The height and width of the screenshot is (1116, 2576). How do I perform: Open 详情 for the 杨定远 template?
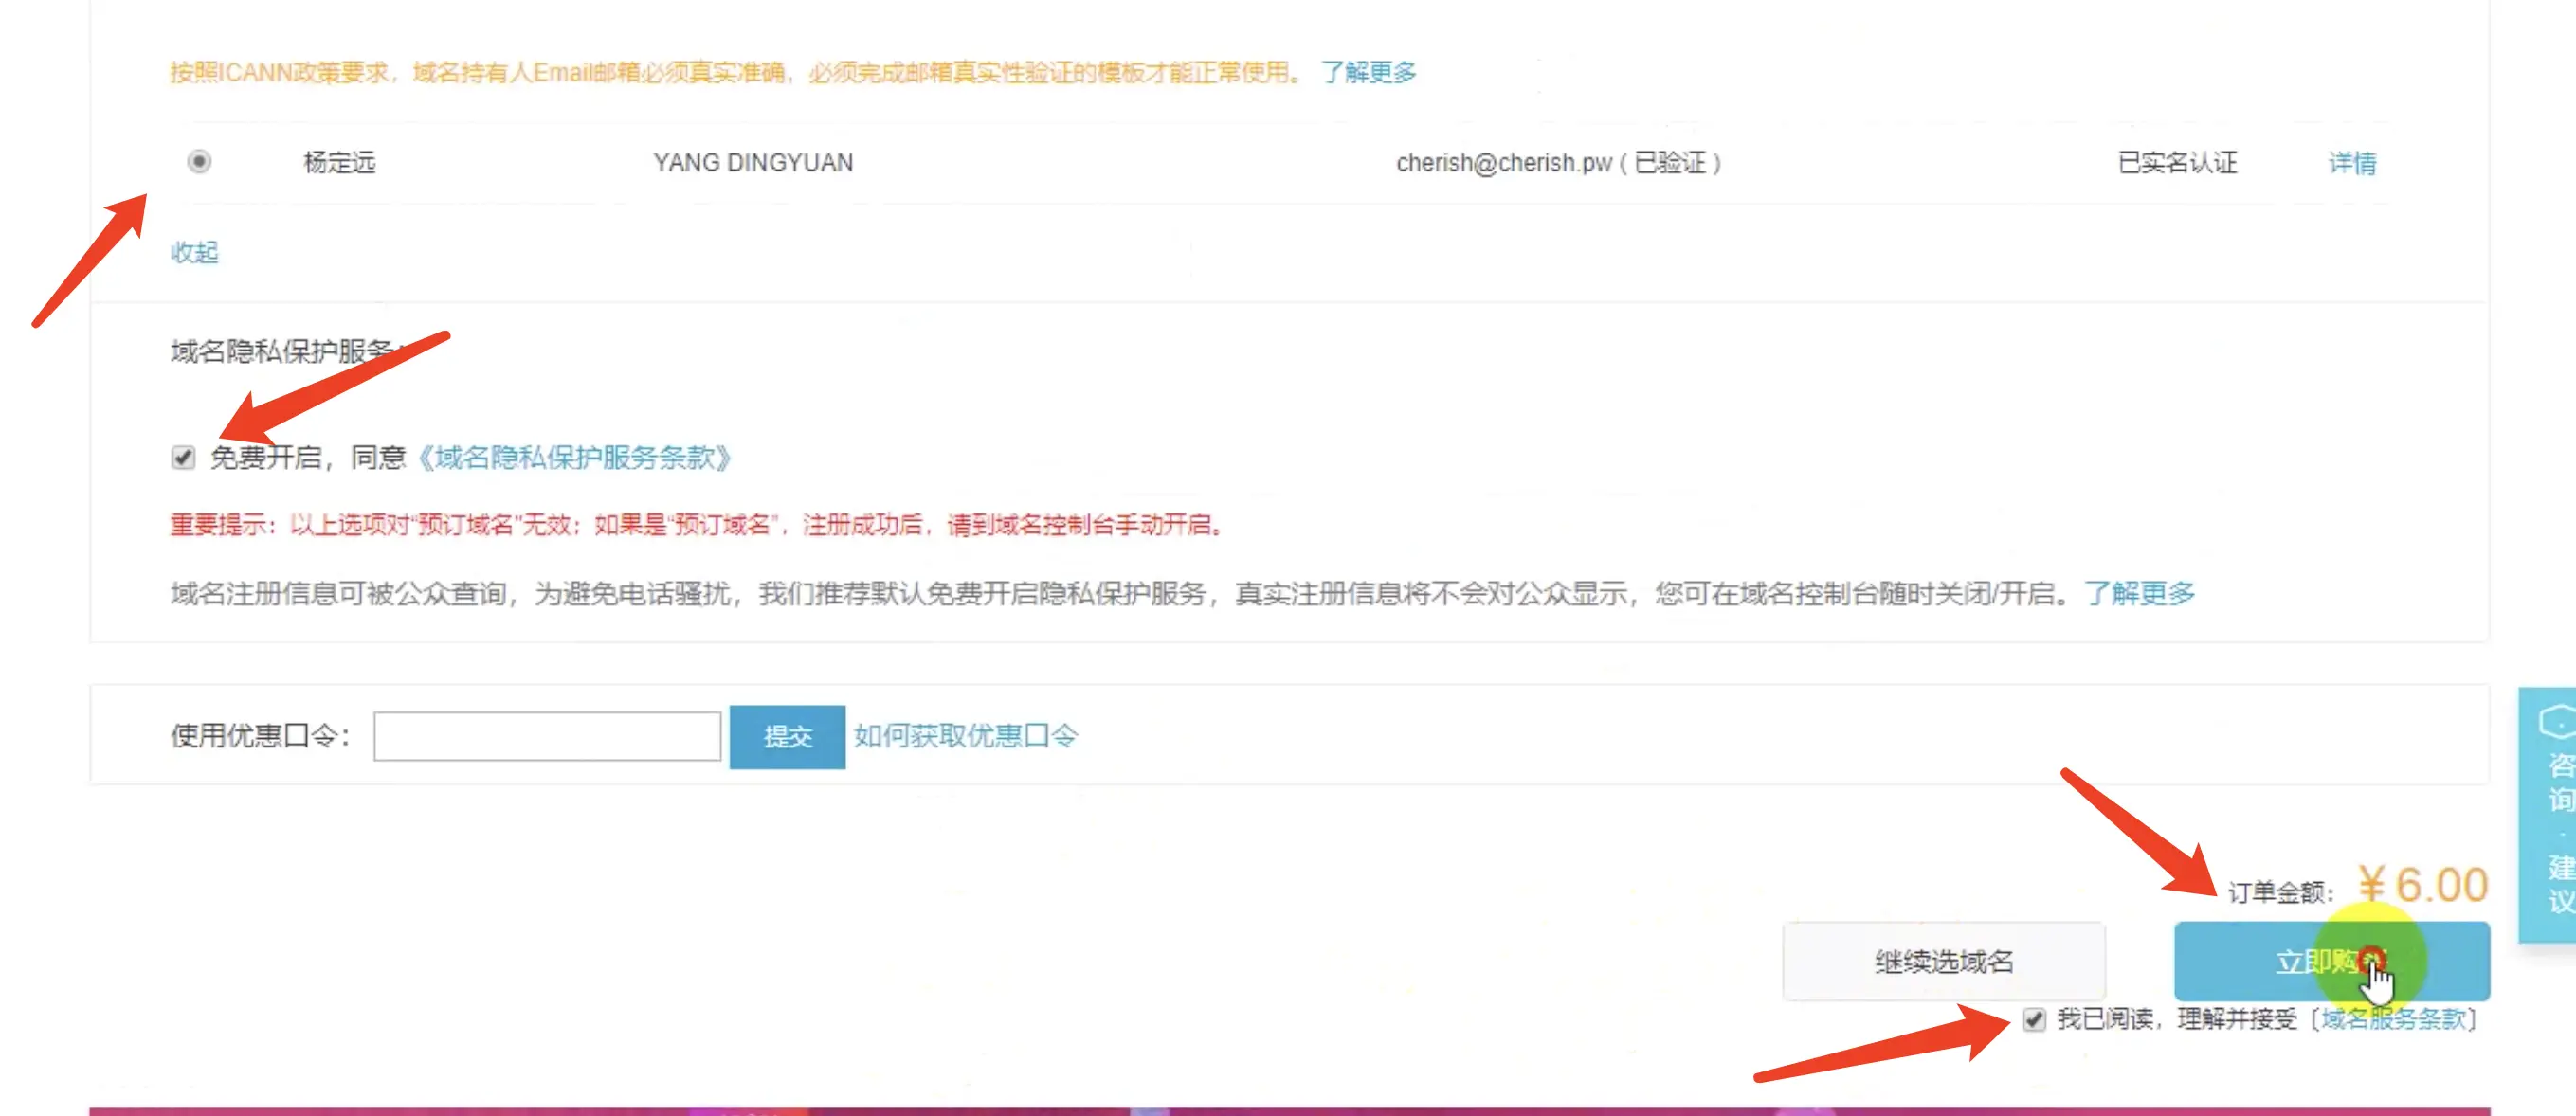click(x=2351, y=162)
